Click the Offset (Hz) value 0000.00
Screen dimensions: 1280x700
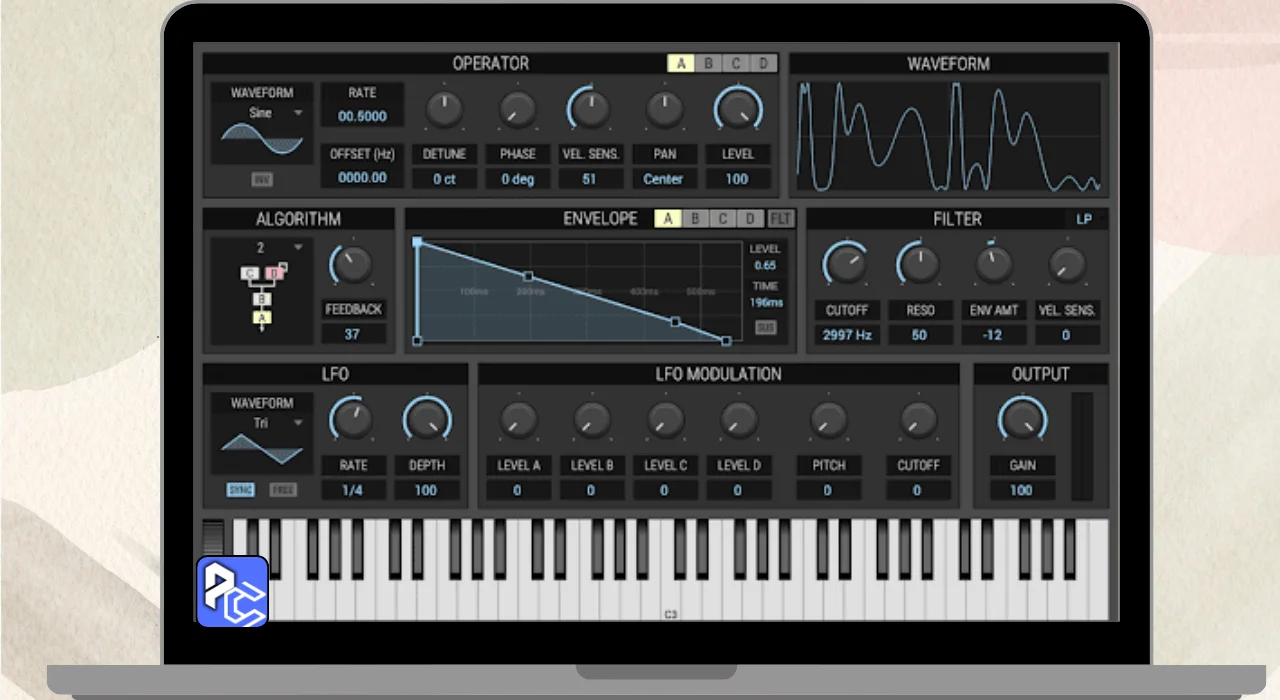pyautogui.click(x=362, y=177)
